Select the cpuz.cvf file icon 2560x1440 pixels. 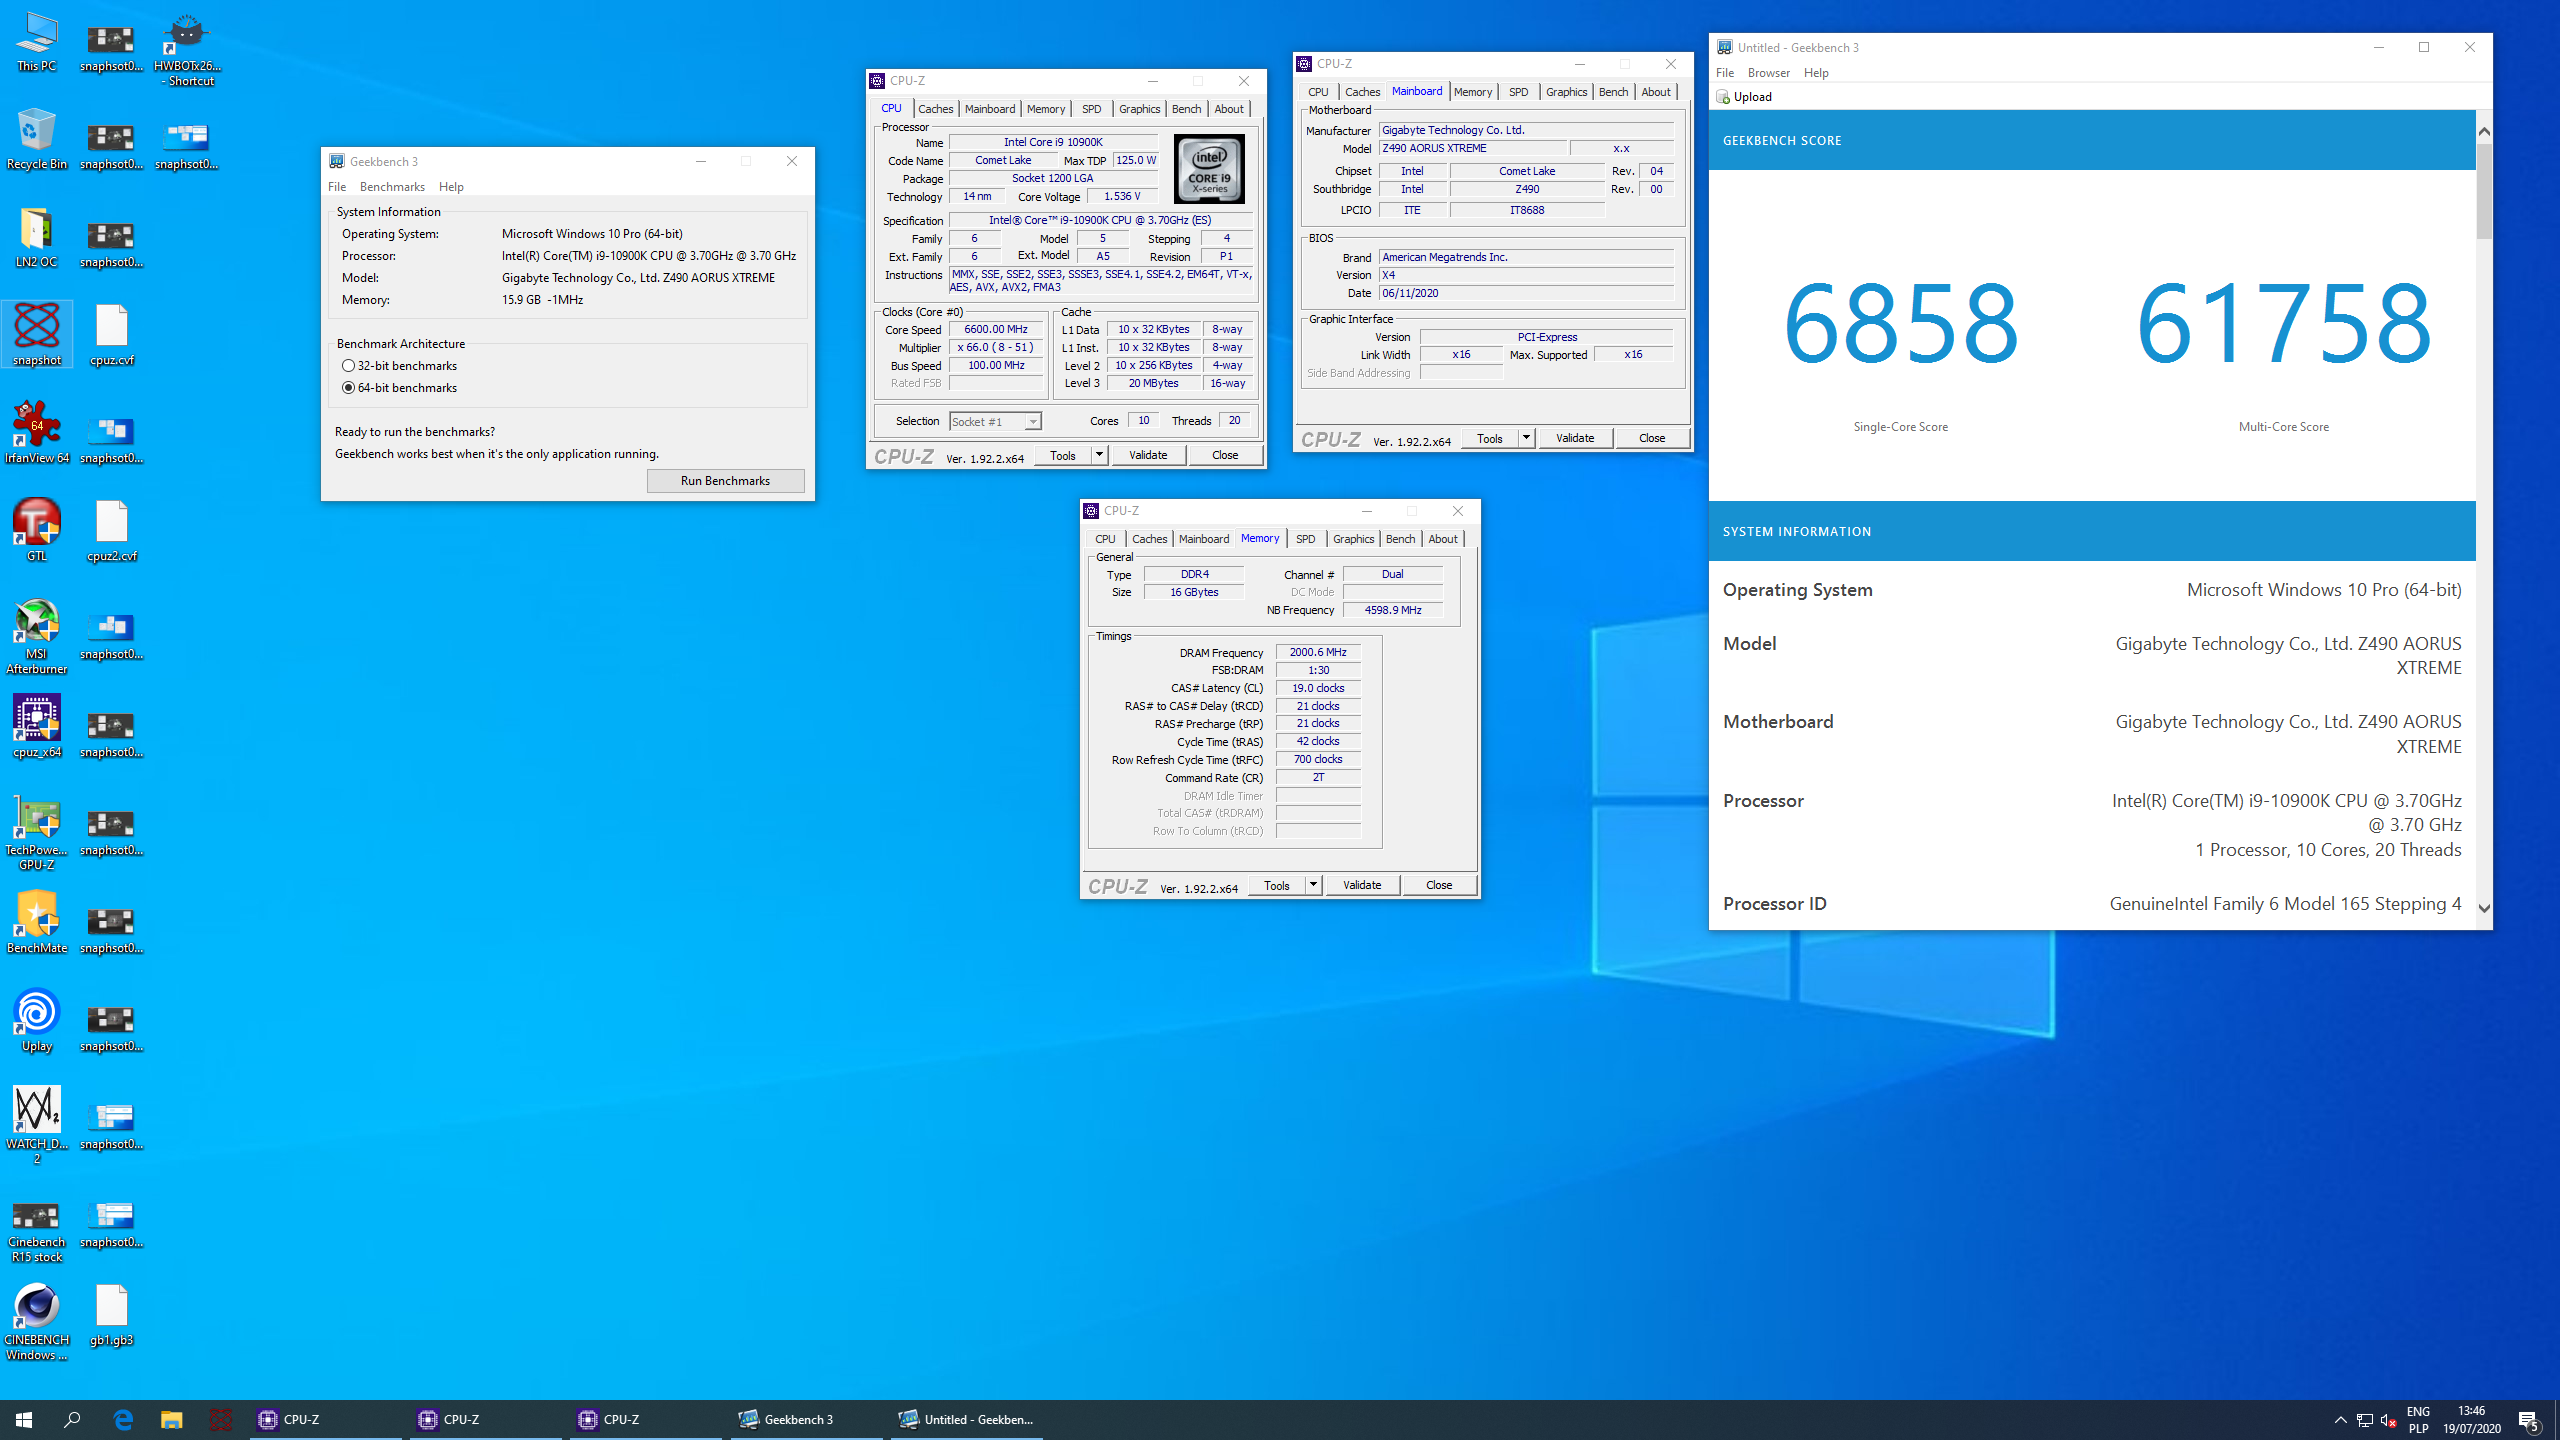point(112,335)
